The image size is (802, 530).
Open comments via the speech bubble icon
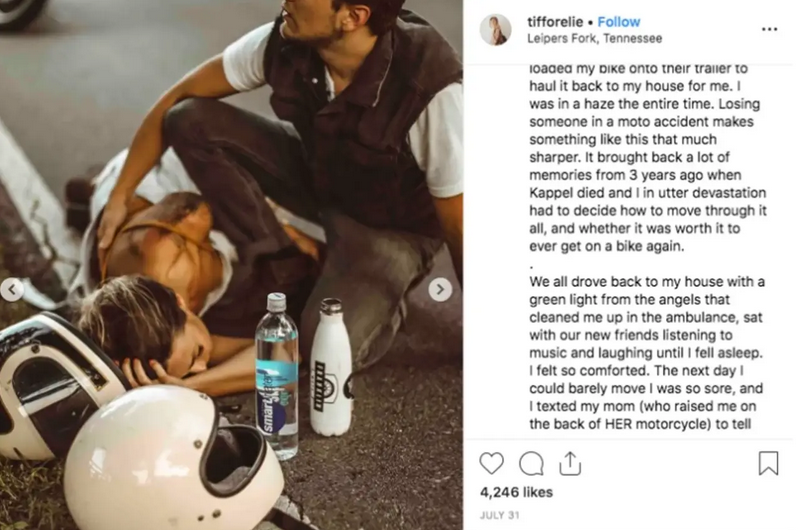(x=531, y=463)
